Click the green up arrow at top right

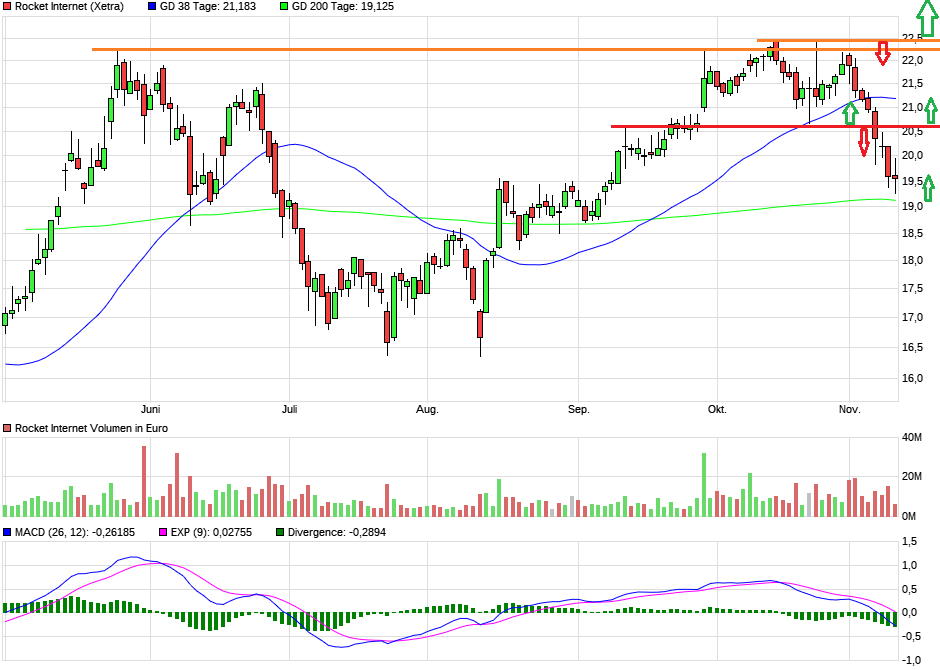(925, 20)
